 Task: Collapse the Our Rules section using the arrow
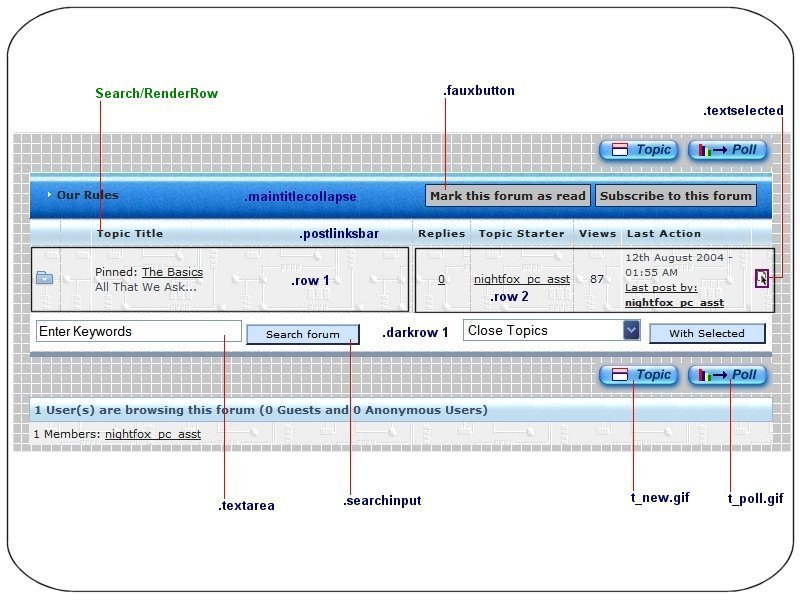[x=49, y=195]
